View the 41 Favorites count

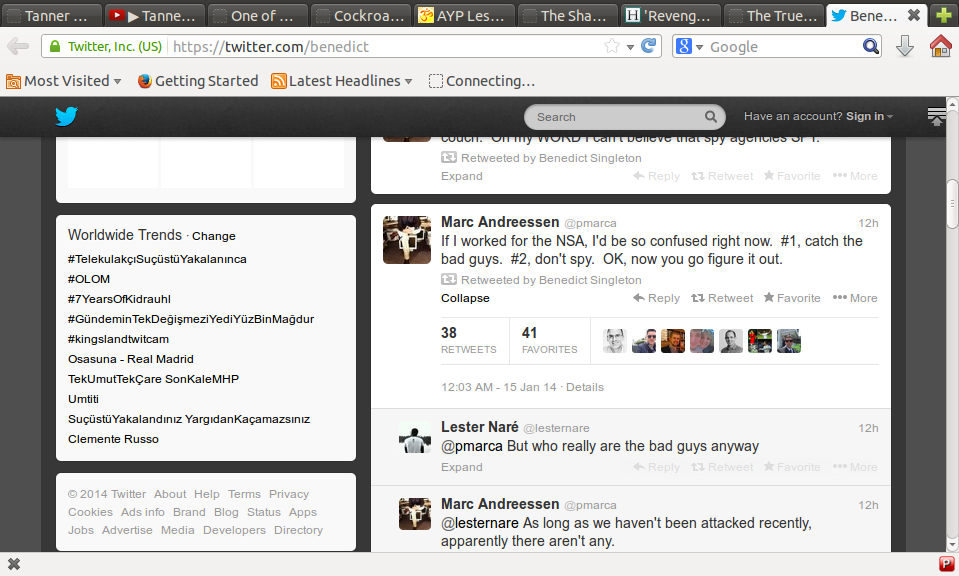pos(549,340)
